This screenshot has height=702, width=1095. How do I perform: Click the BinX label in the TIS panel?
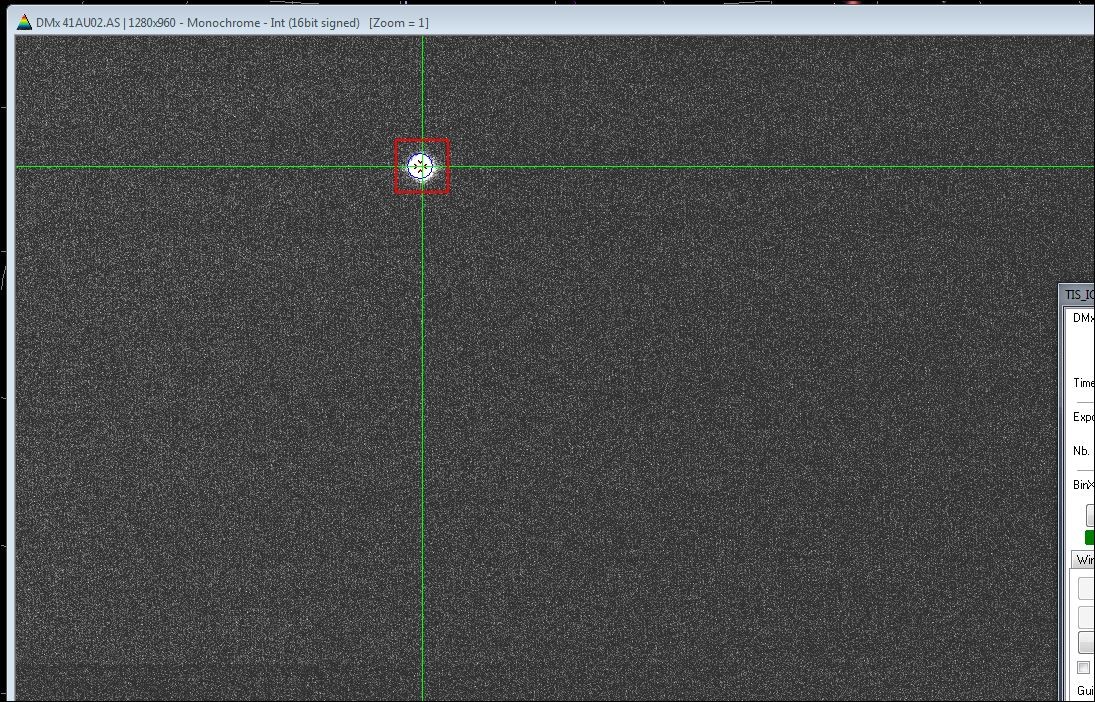1083,485
